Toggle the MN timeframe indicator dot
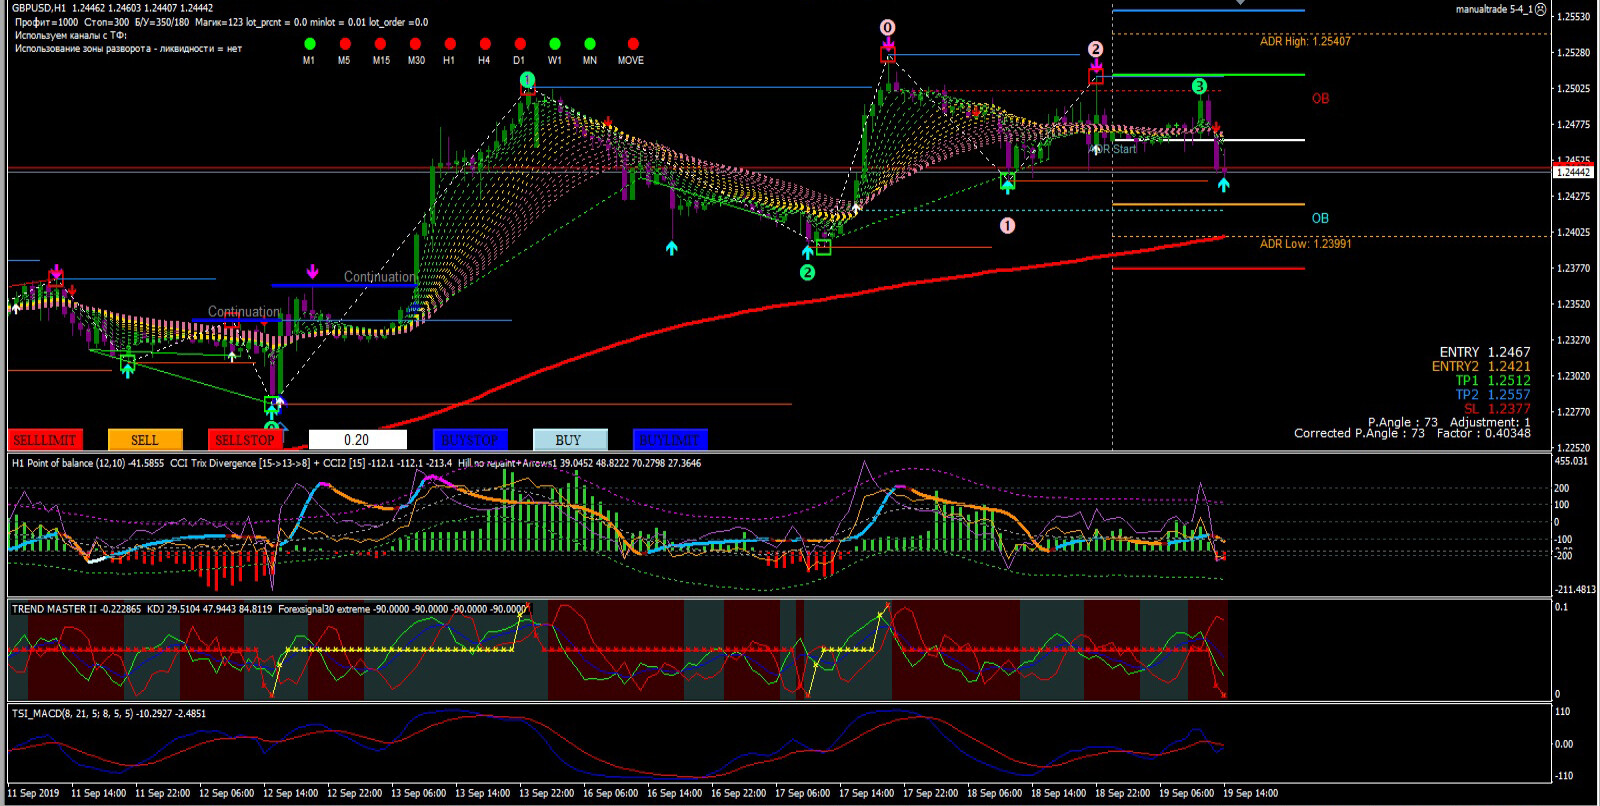Image resolution: width=1600 pixels, height=806 pixels. 590,43
